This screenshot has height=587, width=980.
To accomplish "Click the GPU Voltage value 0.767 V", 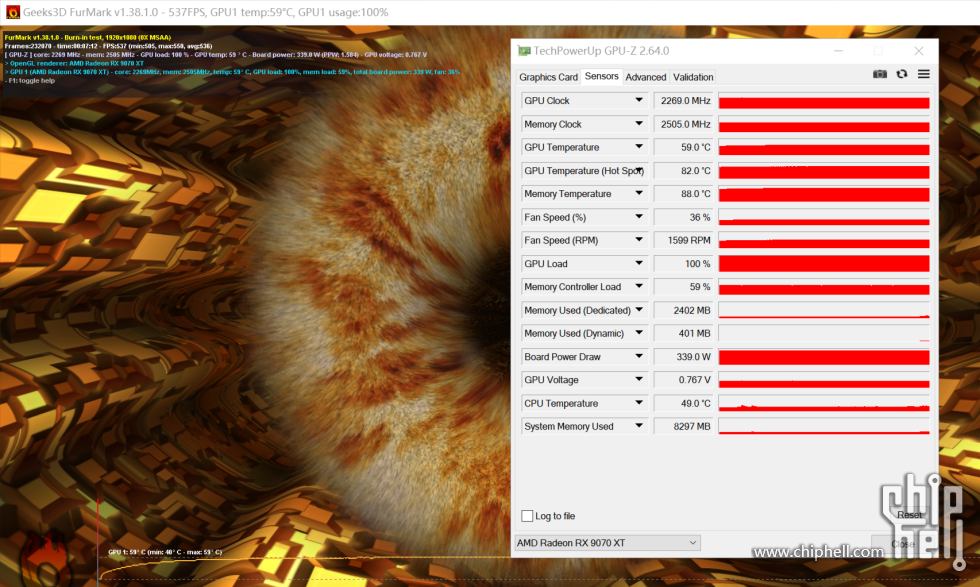I will 683,380.
